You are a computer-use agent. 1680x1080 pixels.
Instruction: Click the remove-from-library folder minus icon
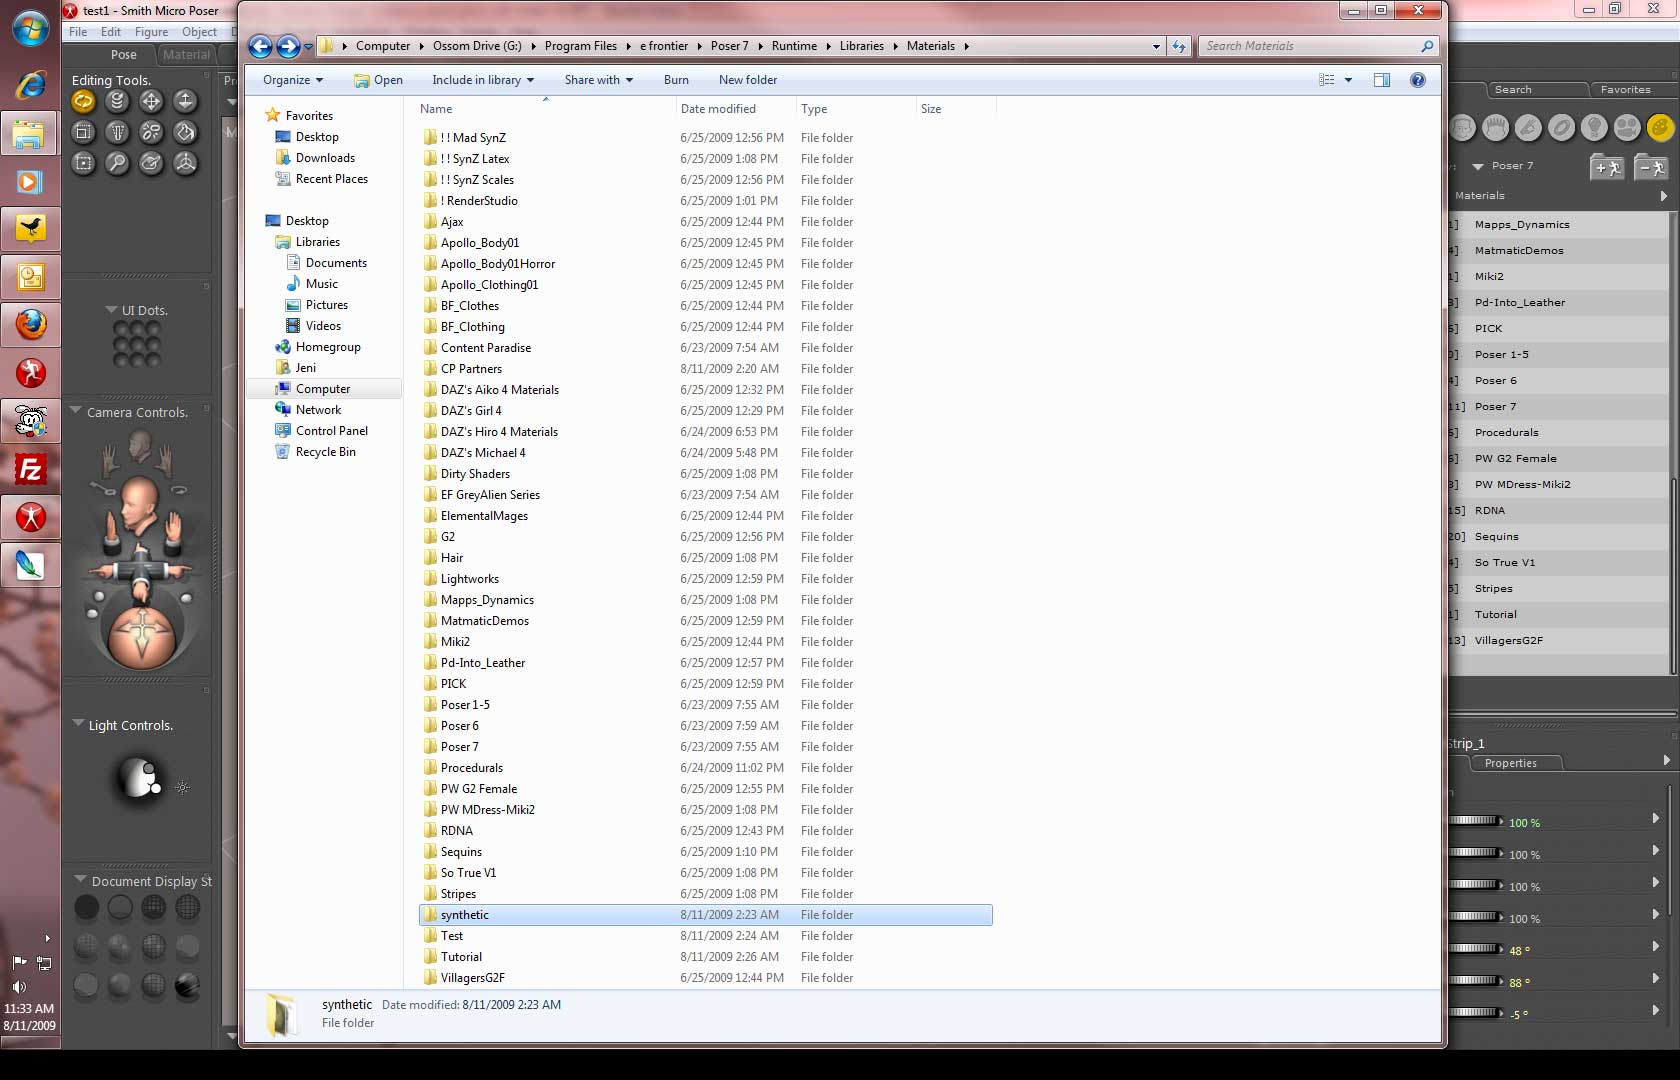coord(1651,167)
